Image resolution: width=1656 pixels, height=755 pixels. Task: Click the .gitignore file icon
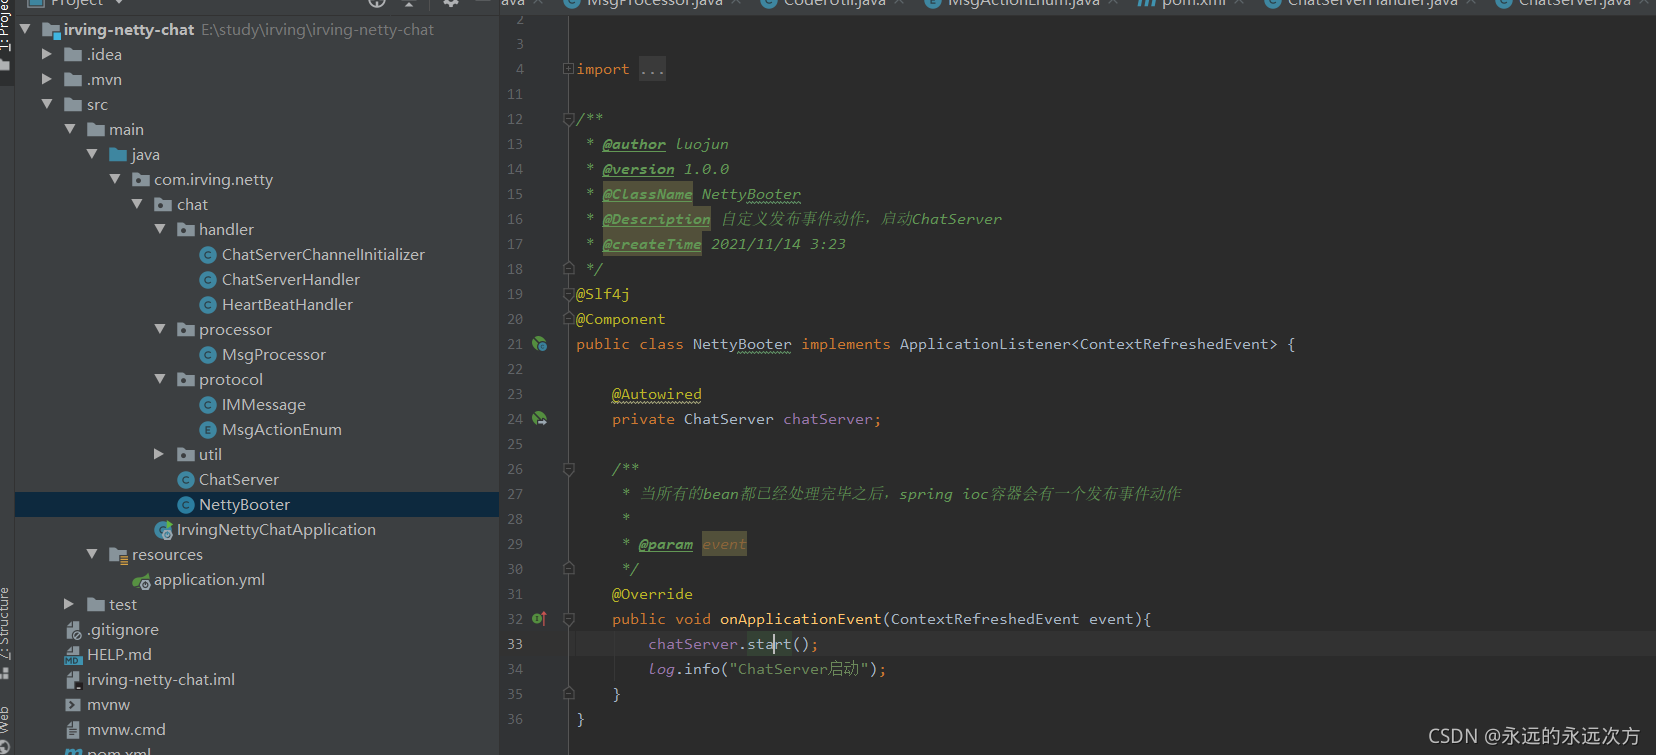pyautogui.click(x=73, y=630)
